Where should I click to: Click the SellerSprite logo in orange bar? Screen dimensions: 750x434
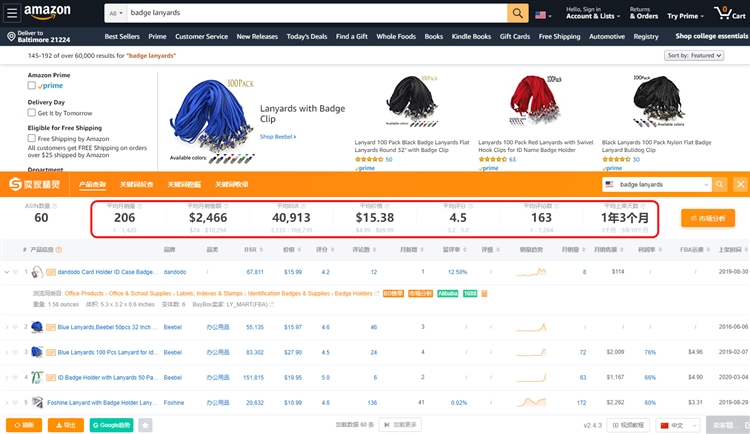click(x=35, y=184)
